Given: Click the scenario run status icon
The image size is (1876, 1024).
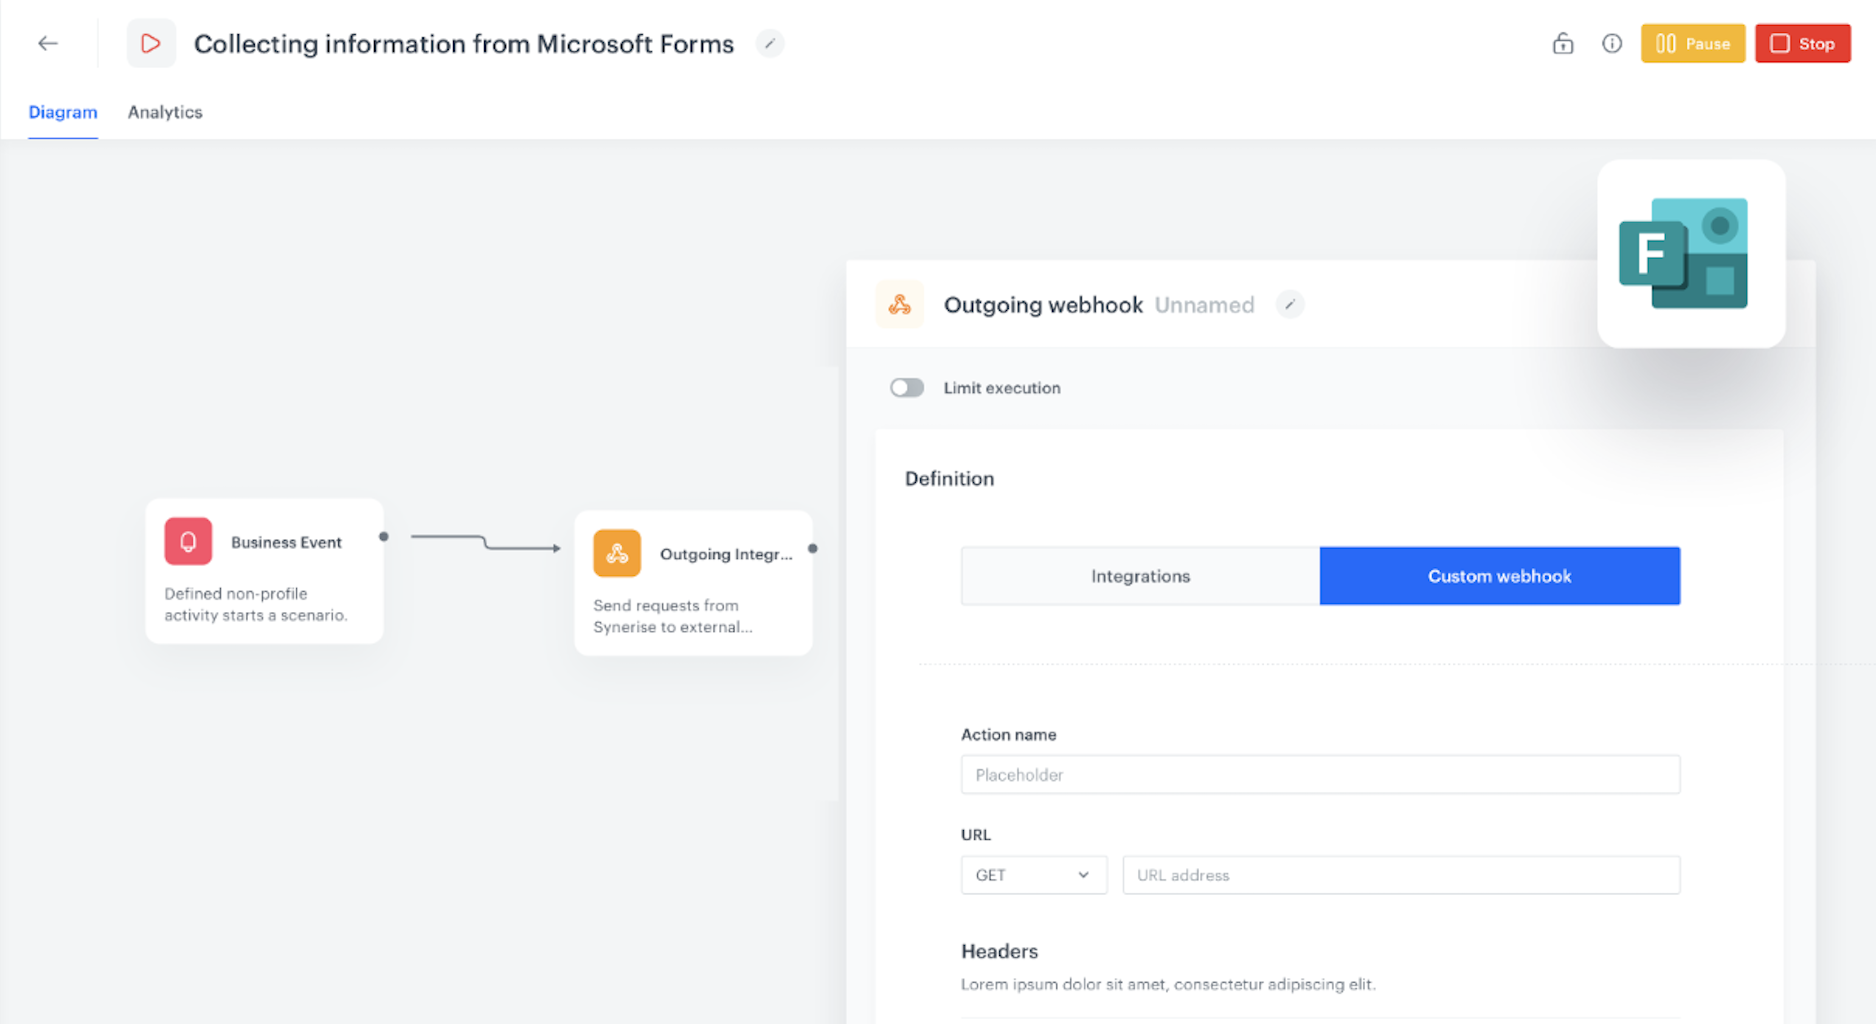Looking at the screenshot, I should 151,43.
